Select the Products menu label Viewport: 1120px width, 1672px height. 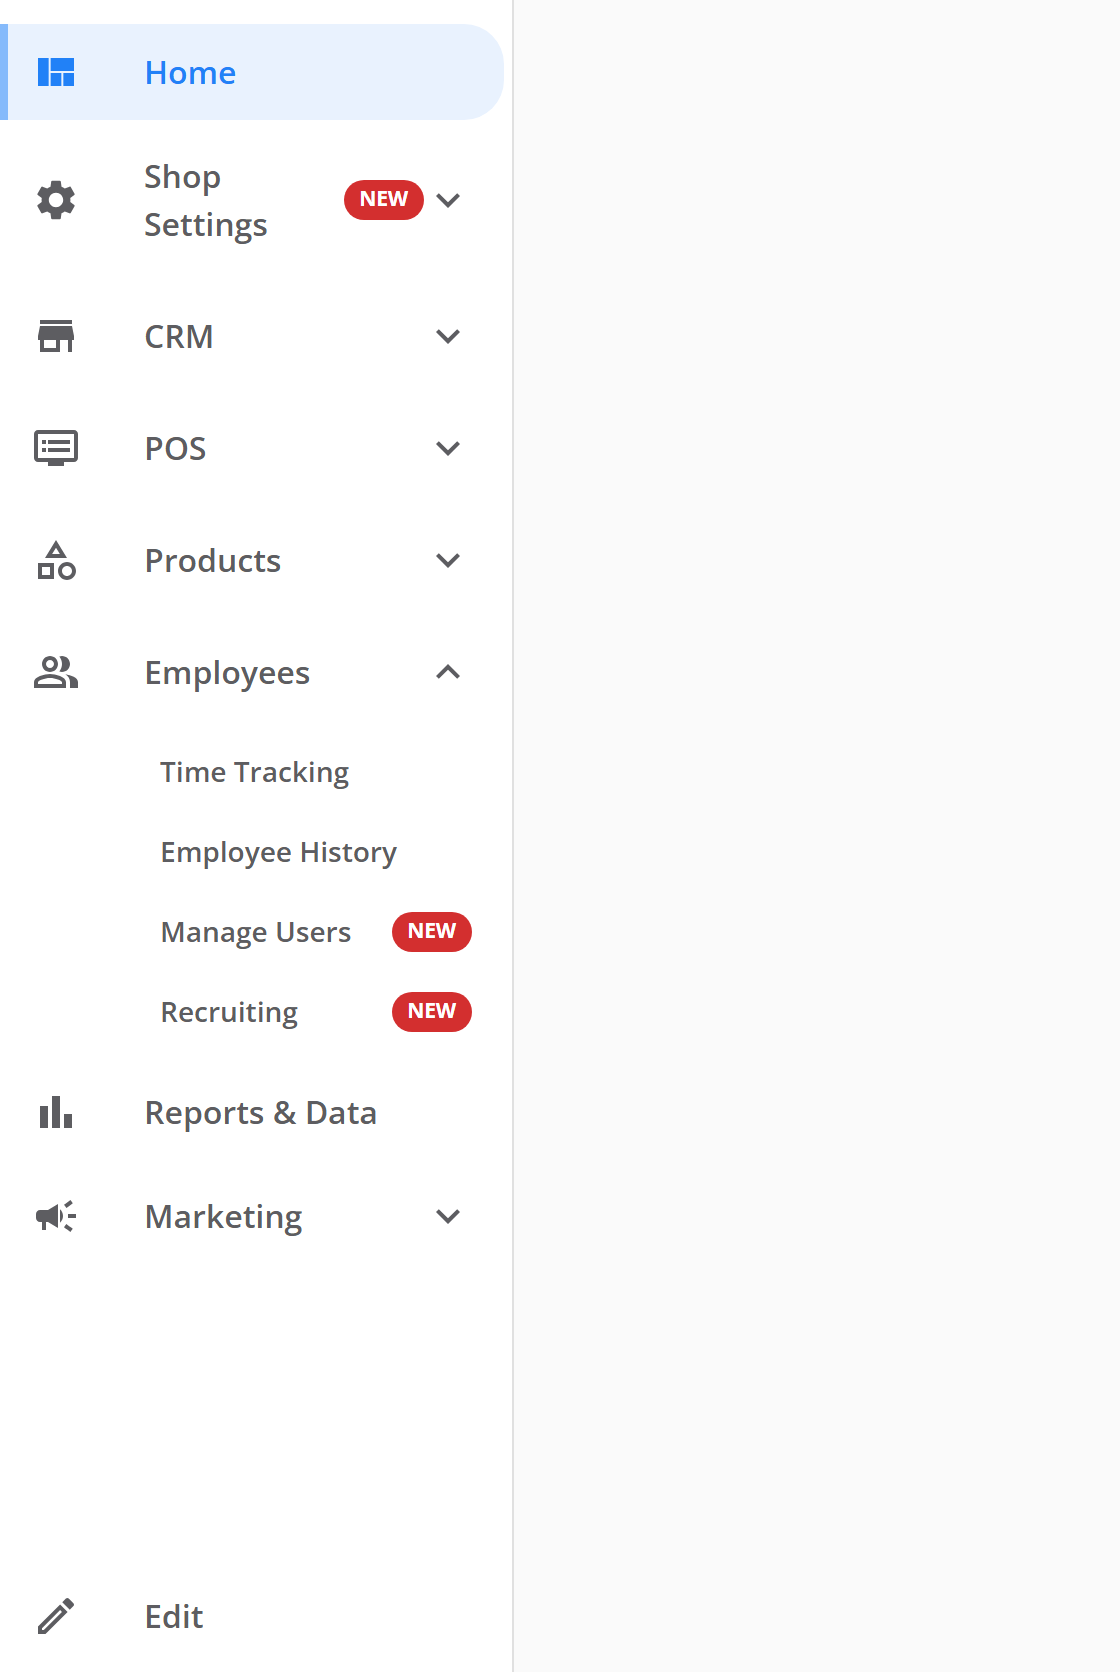pos(213,561)
